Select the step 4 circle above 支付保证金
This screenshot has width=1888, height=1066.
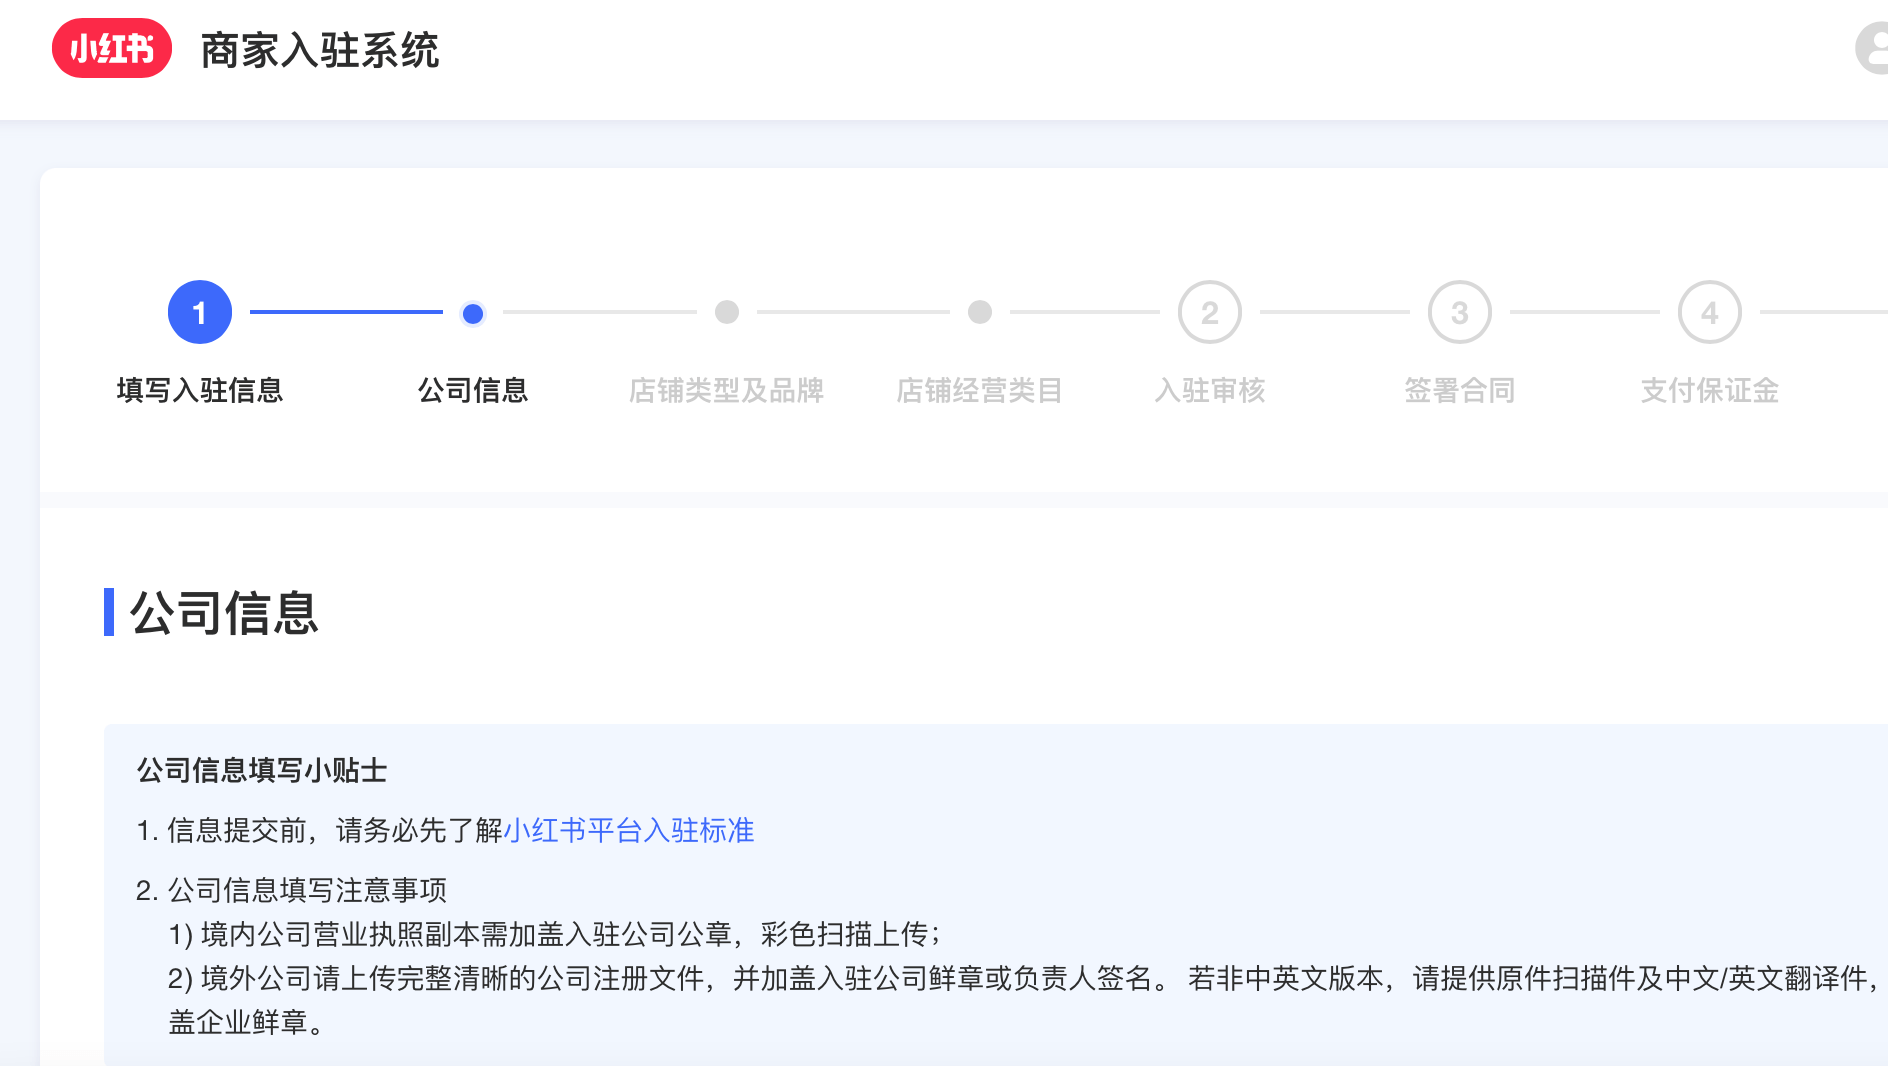[1710, 312]
